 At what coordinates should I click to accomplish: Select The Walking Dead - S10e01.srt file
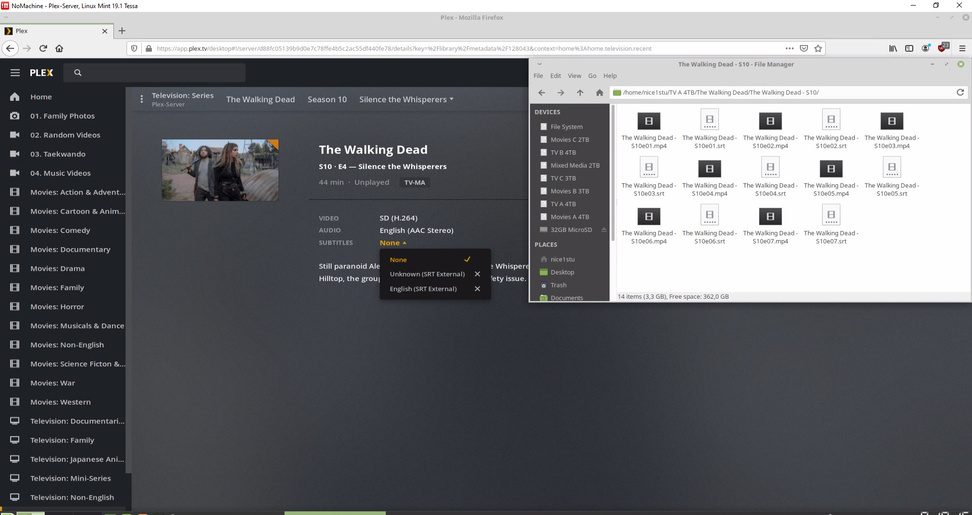(x=710, y=130)
